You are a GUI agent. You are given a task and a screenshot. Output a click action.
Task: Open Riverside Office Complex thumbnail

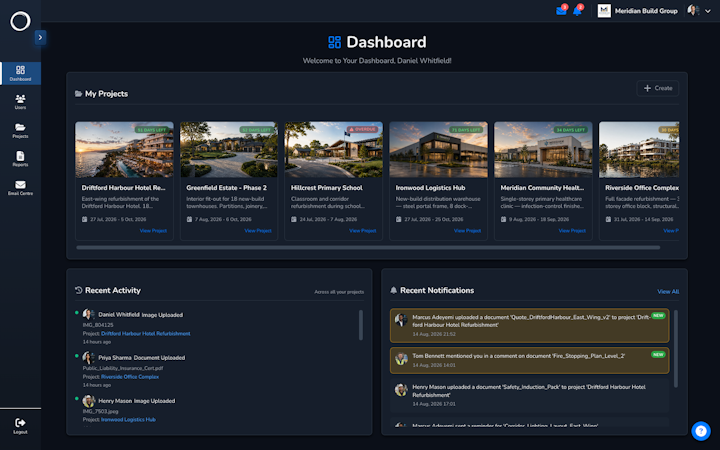pyautogui.click(x=639, y=149)
